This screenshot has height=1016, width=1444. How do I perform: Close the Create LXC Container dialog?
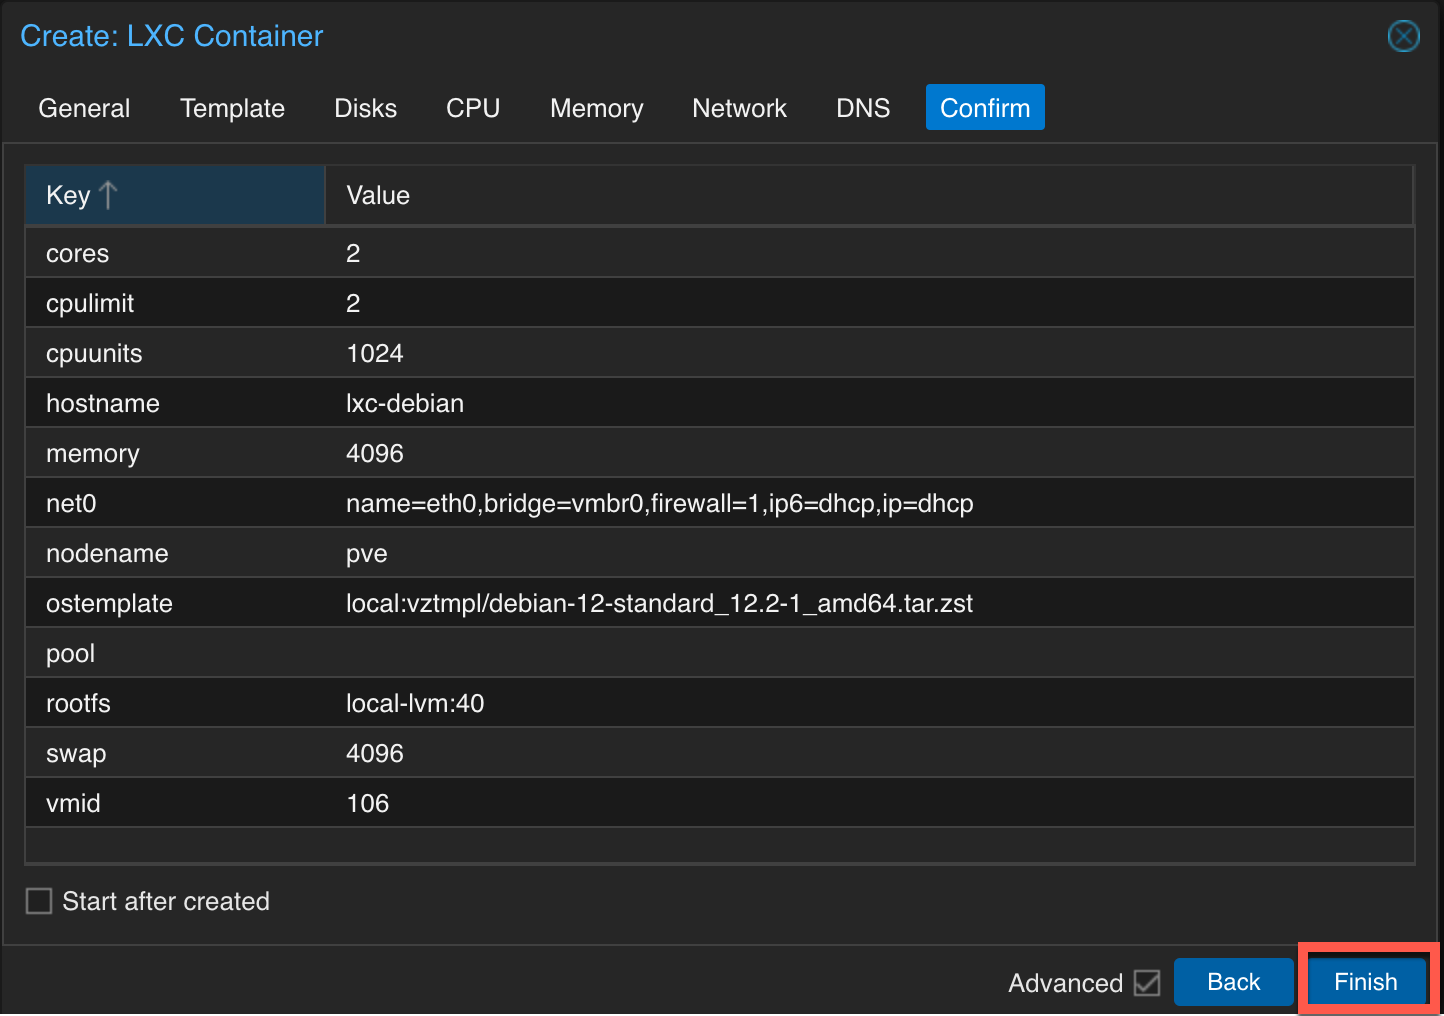pyautogui.click(x=1404, y=36)
